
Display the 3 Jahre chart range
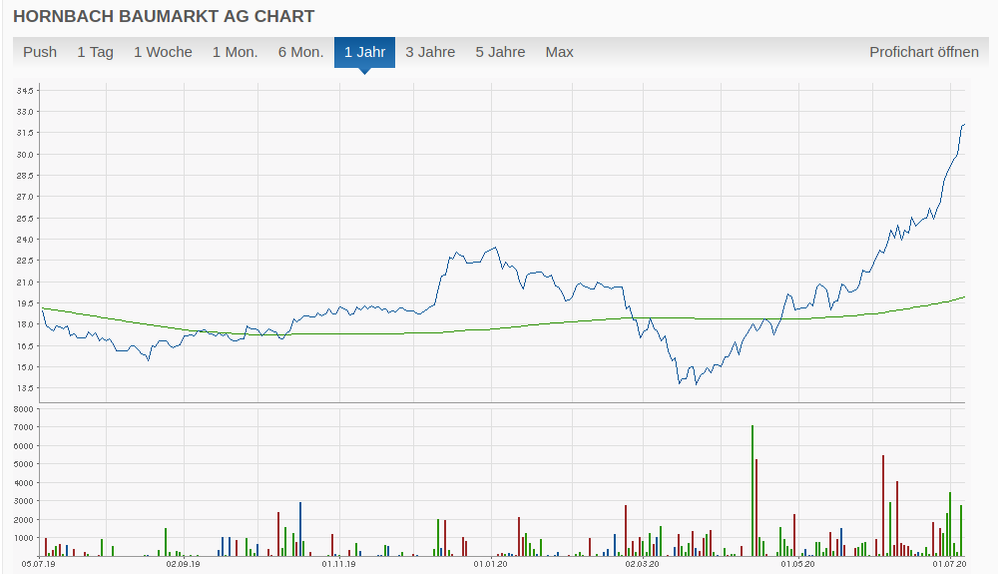(x=430, y=52)
